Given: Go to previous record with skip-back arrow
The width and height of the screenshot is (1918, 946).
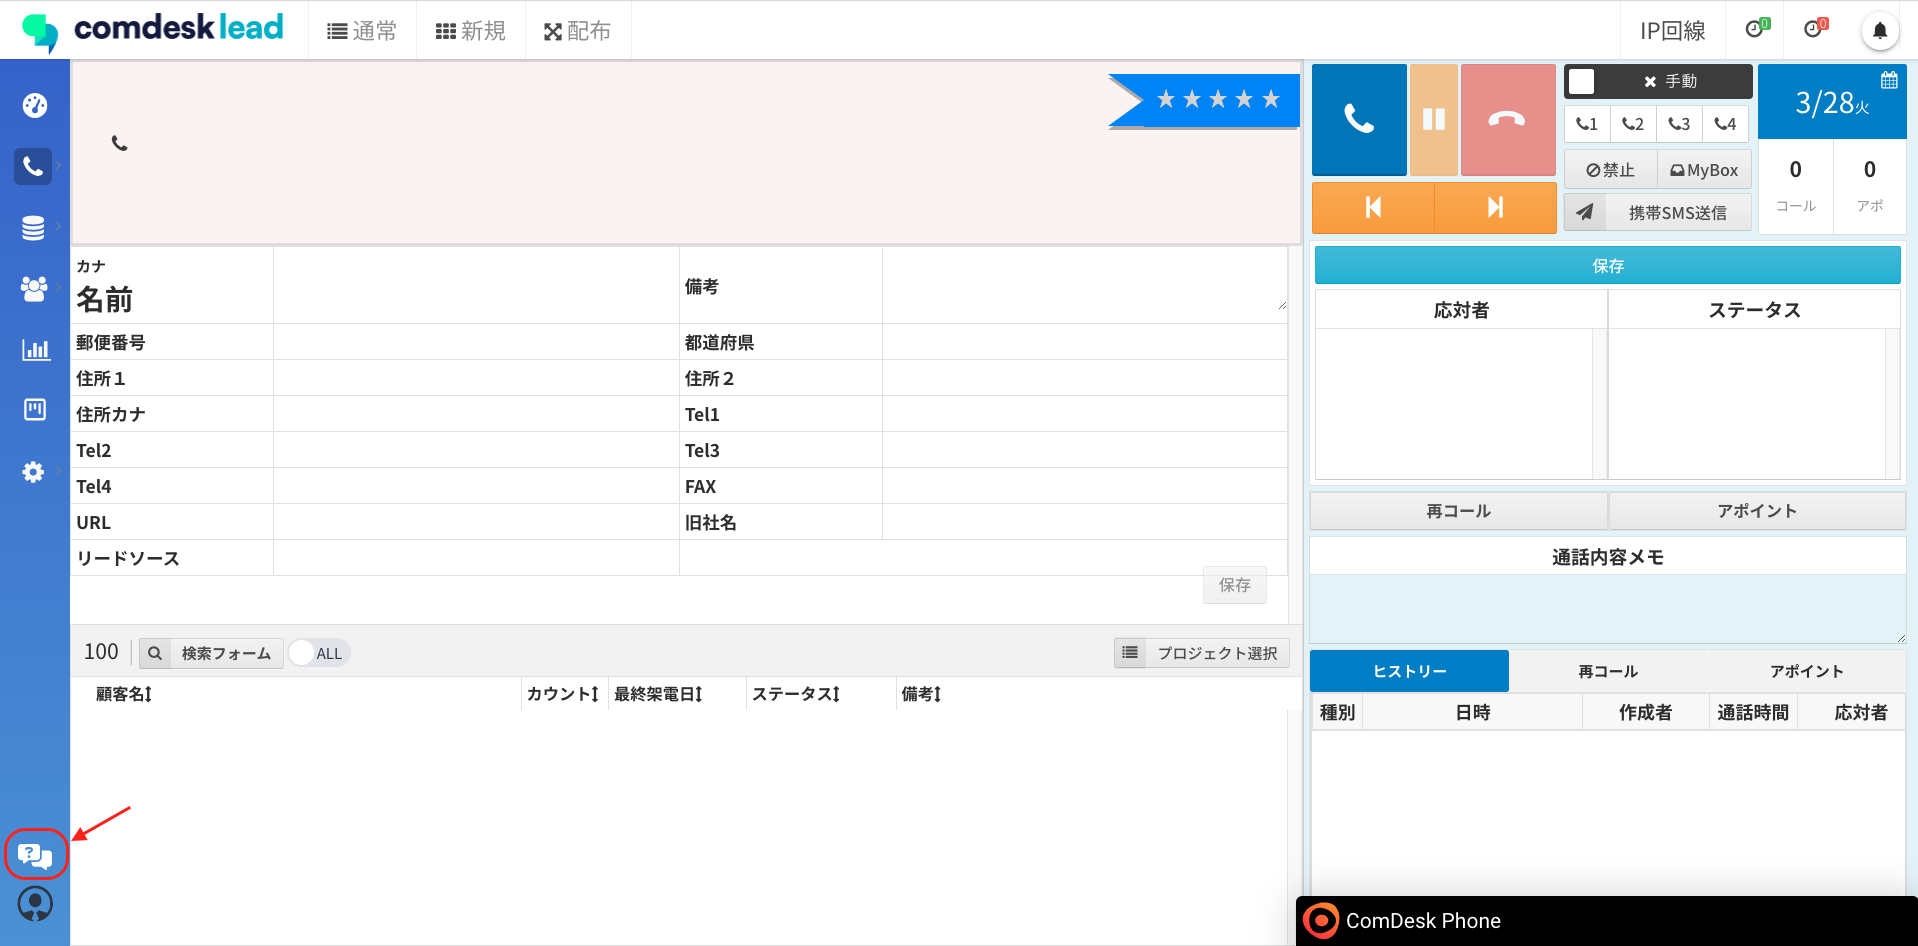Looking at the screenshot, I should pos(1372,207).
